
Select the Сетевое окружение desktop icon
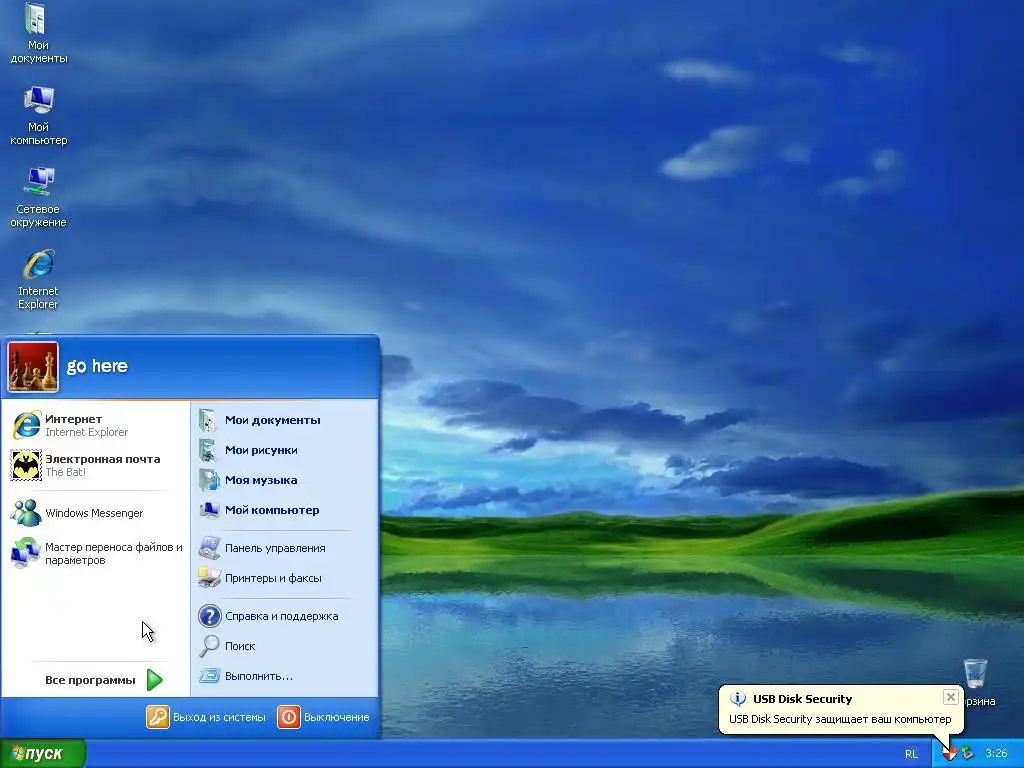click(x=38, y=197)
